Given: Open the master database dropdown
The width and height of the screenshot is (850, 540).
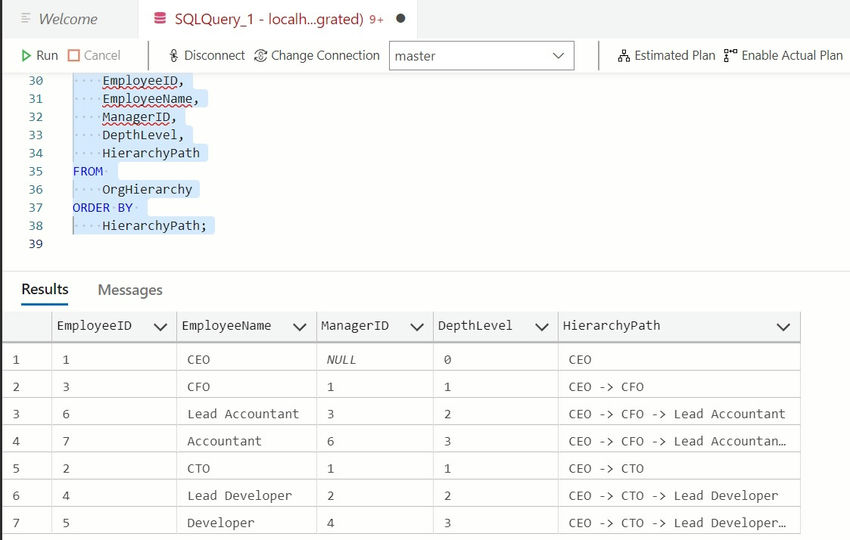Looking at the screenshot, I should pos(558,56).
